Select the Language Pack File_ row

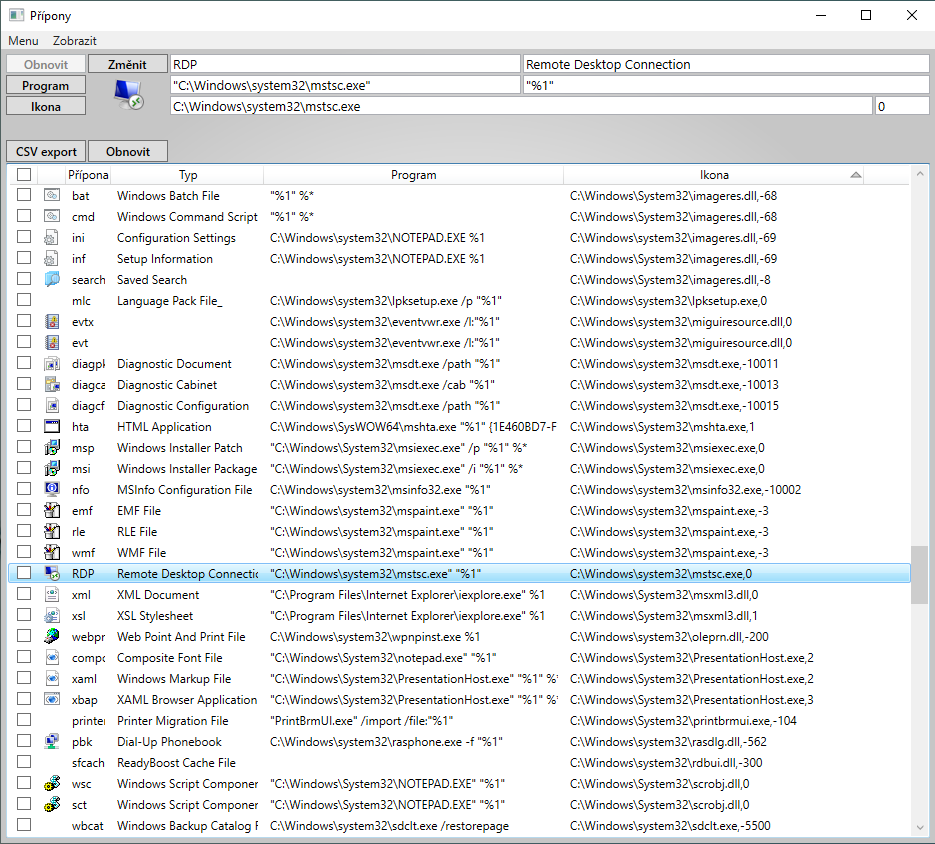tap(459, 301)
